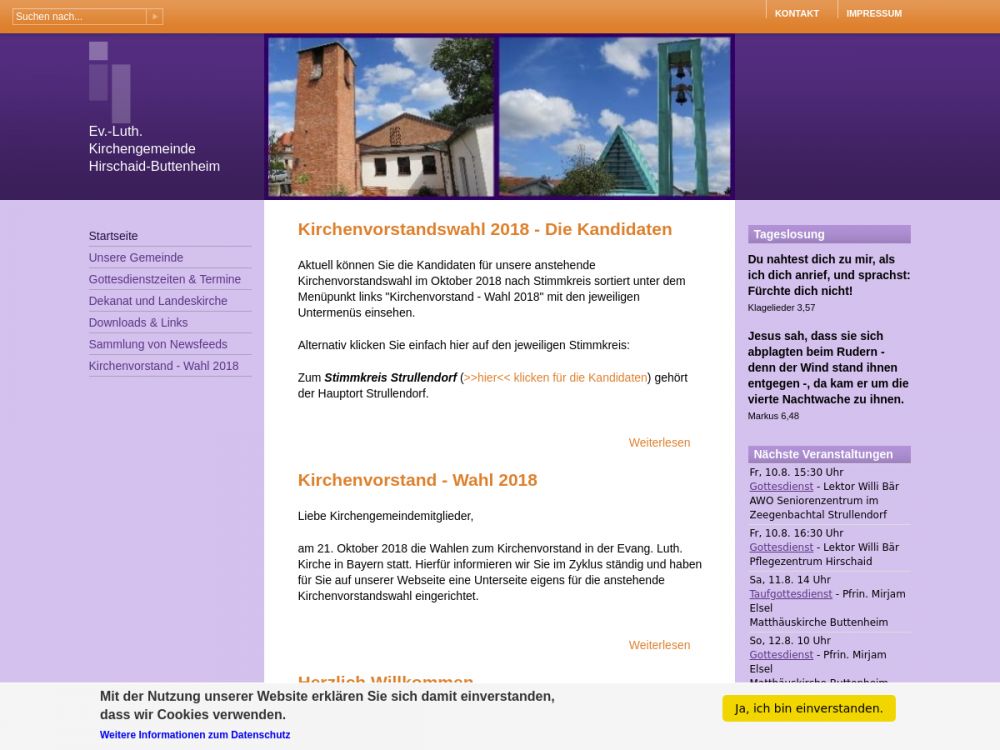1000x750 pixels.
Task: Select Startseite in the sidebar
Action: (x=113, y=236)
